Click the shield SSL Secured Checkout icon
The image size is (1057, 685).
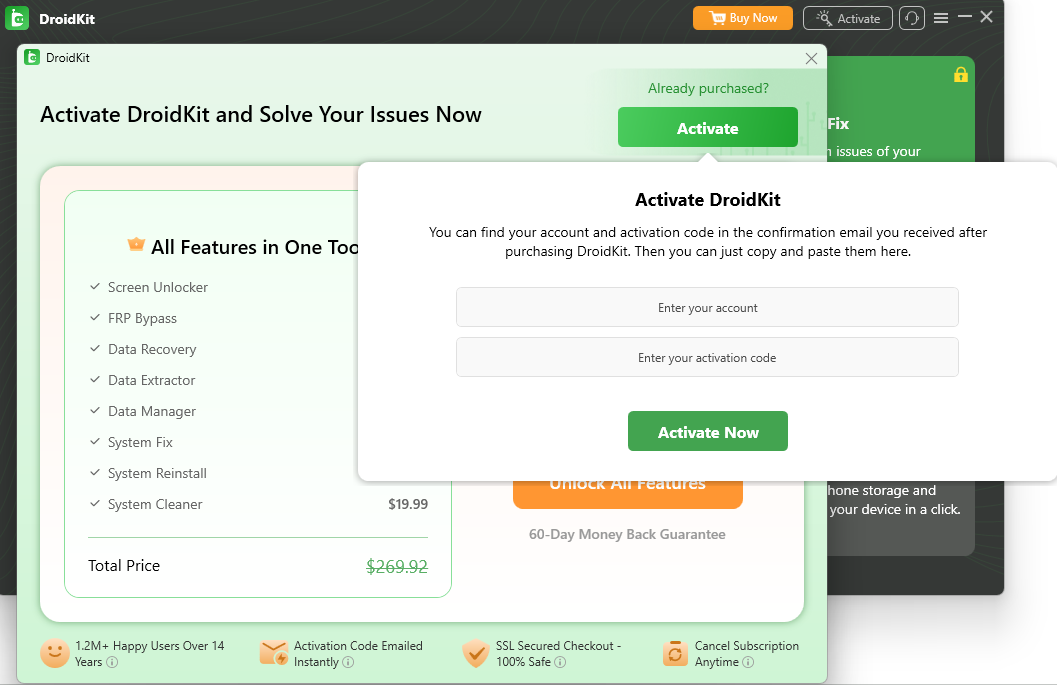476,653
